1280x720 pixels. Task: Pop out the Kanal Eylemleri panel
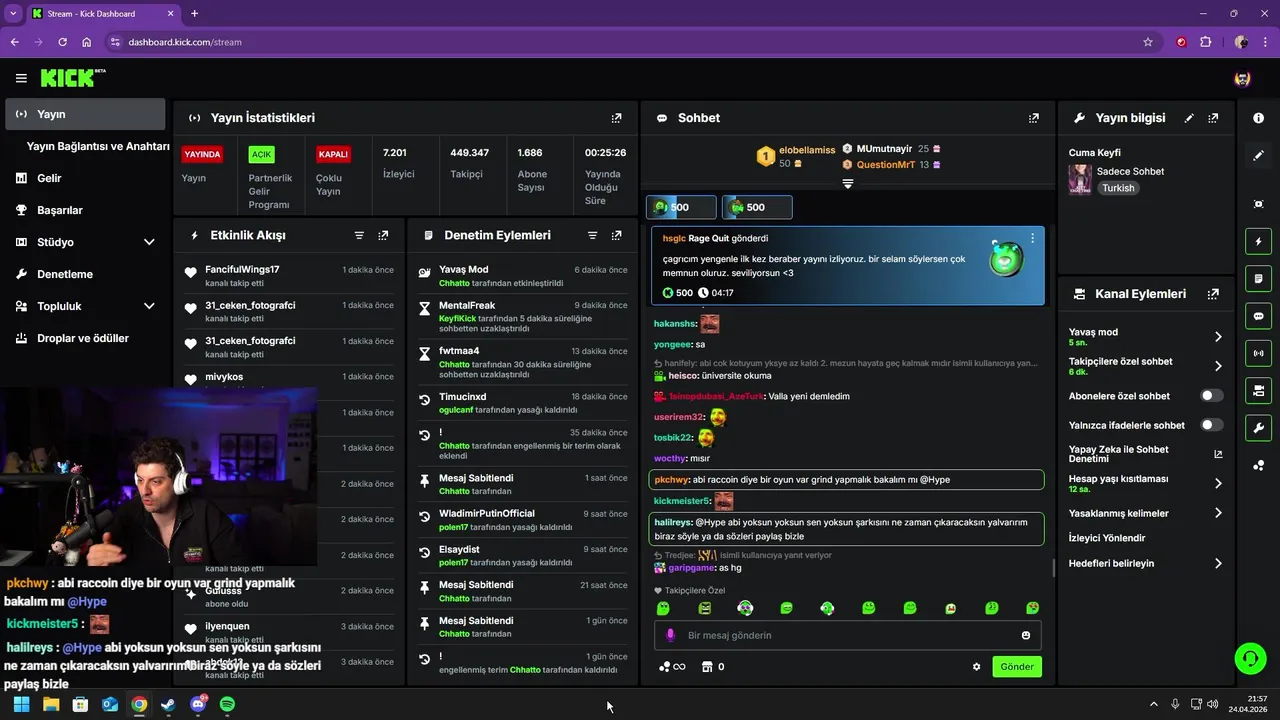[x=1213, y=294]
